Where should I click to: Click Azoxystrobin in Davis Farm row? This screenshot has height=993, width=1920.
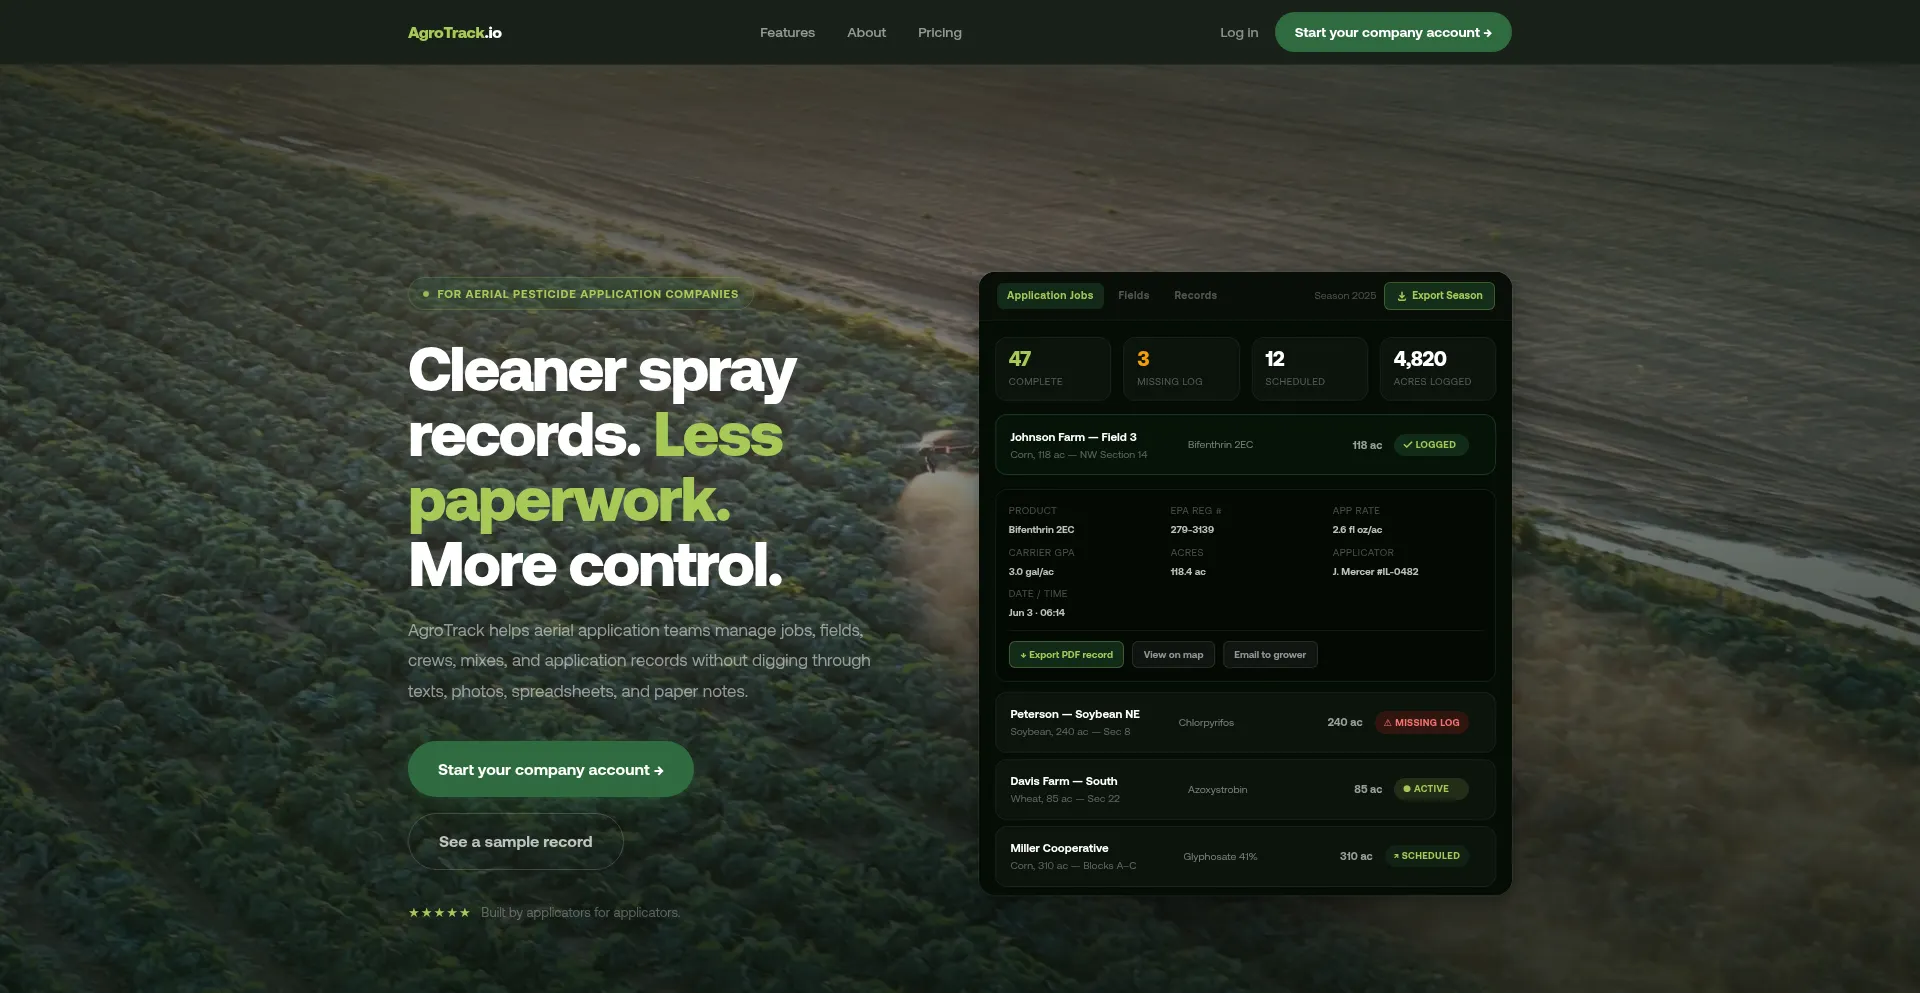point(1217,790)
